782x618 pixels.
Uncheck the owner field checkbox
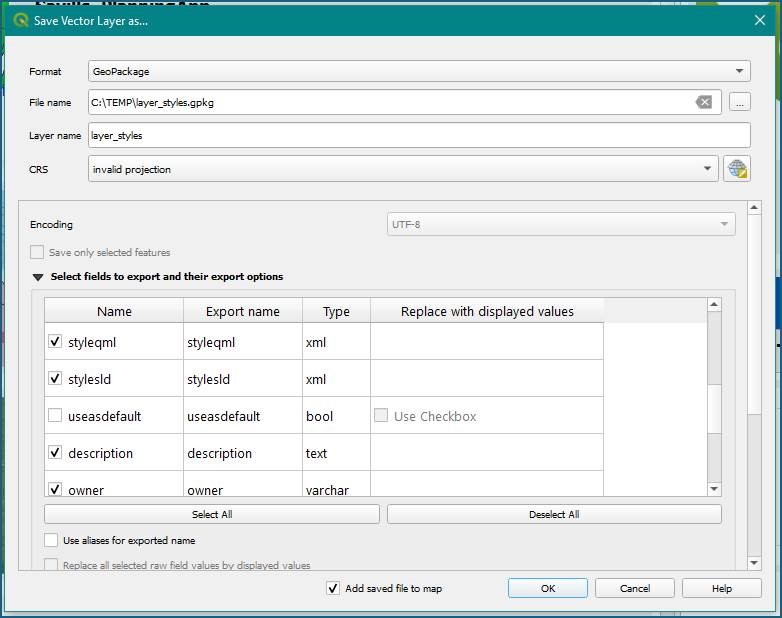[x=55, y=488]
